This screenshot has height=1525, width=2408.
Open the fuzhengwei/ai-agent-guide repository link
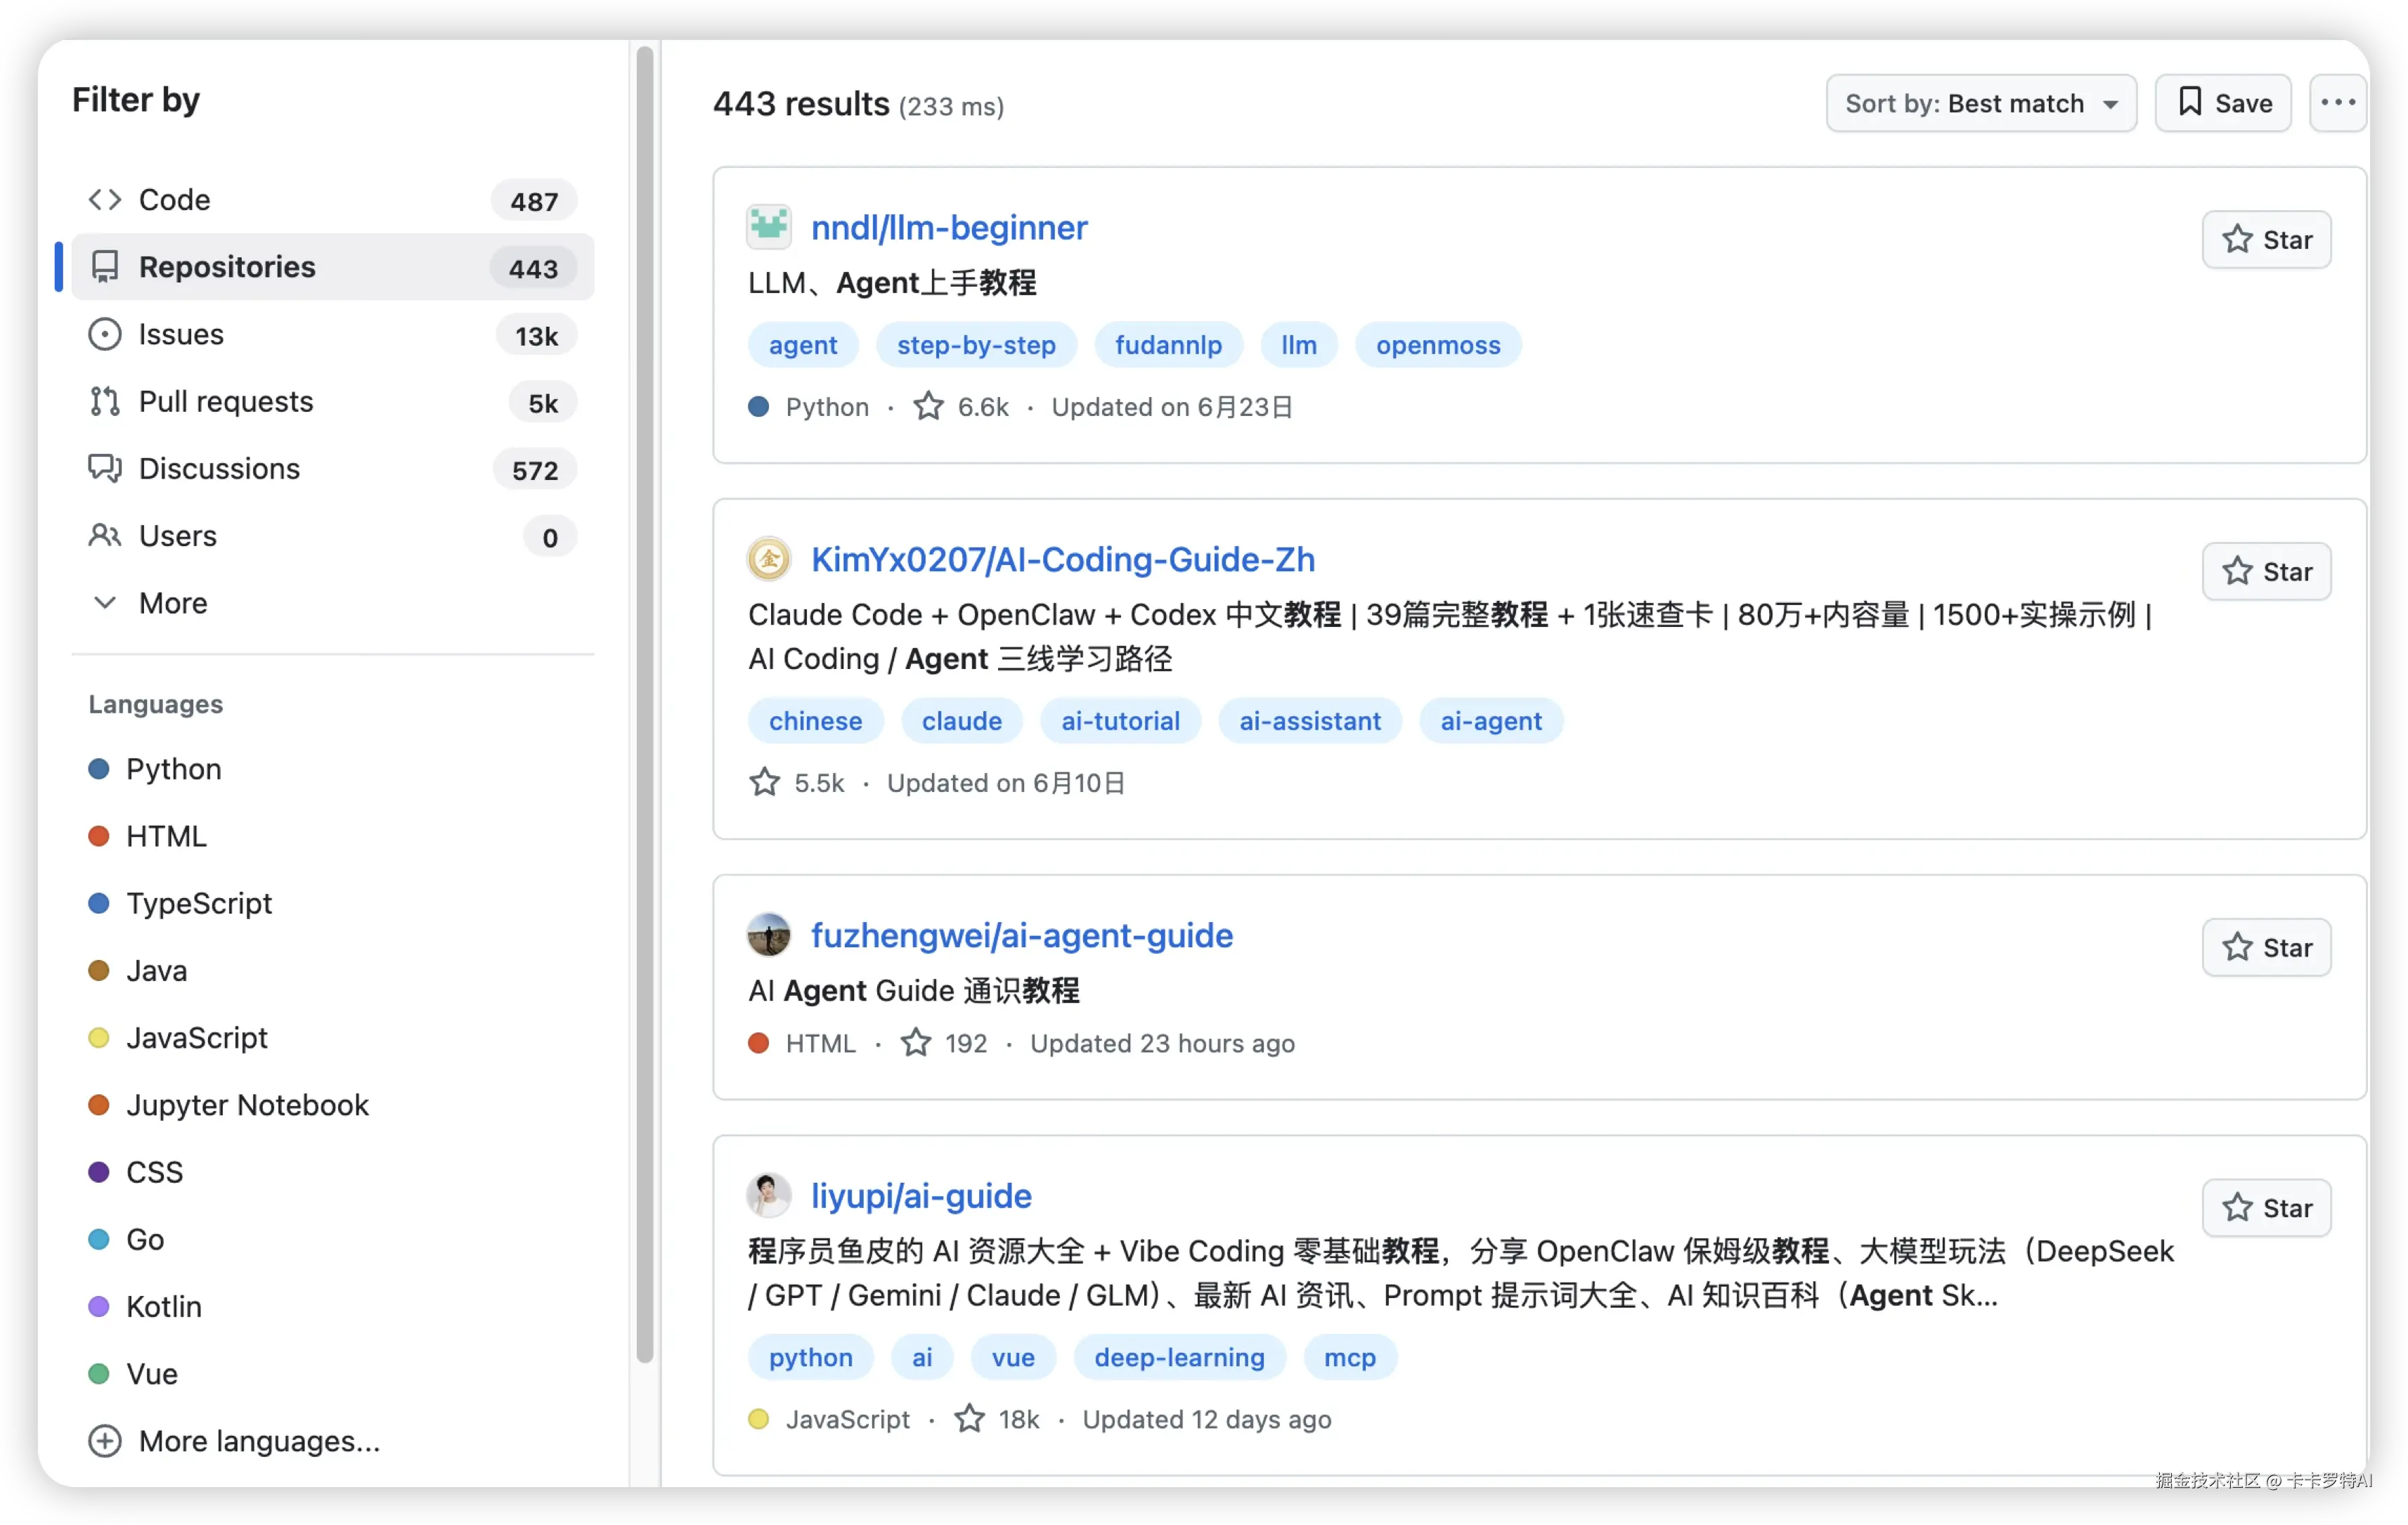(1022, 935)
